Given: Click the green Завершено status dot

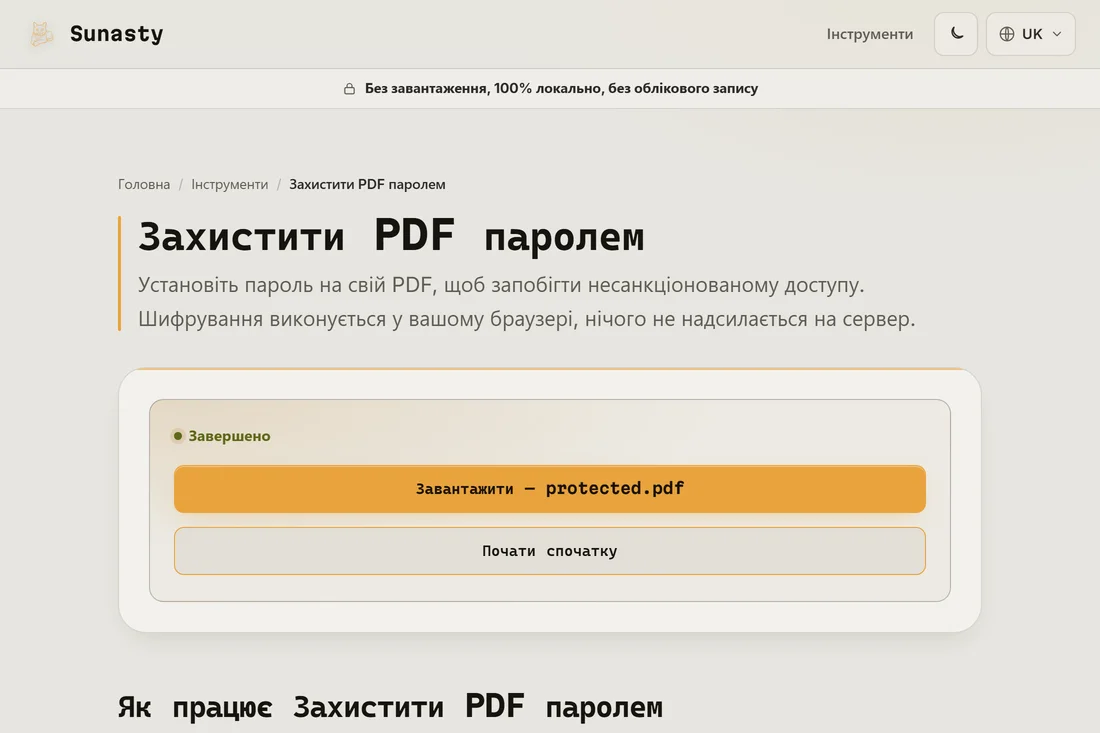Looking at the screenshot, I should (x=177, y=436).
